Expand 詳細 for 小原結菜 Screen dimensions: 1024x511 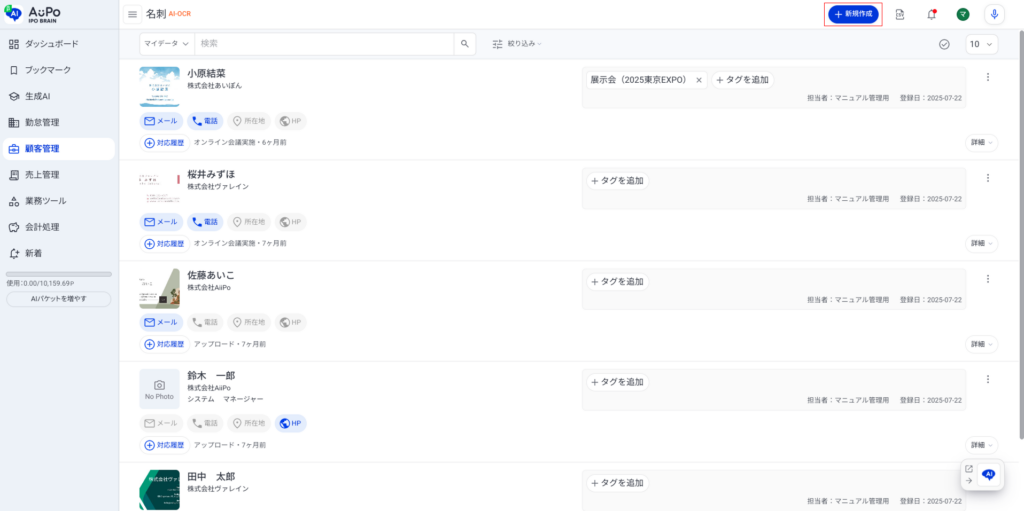click(x=981, y=143)
